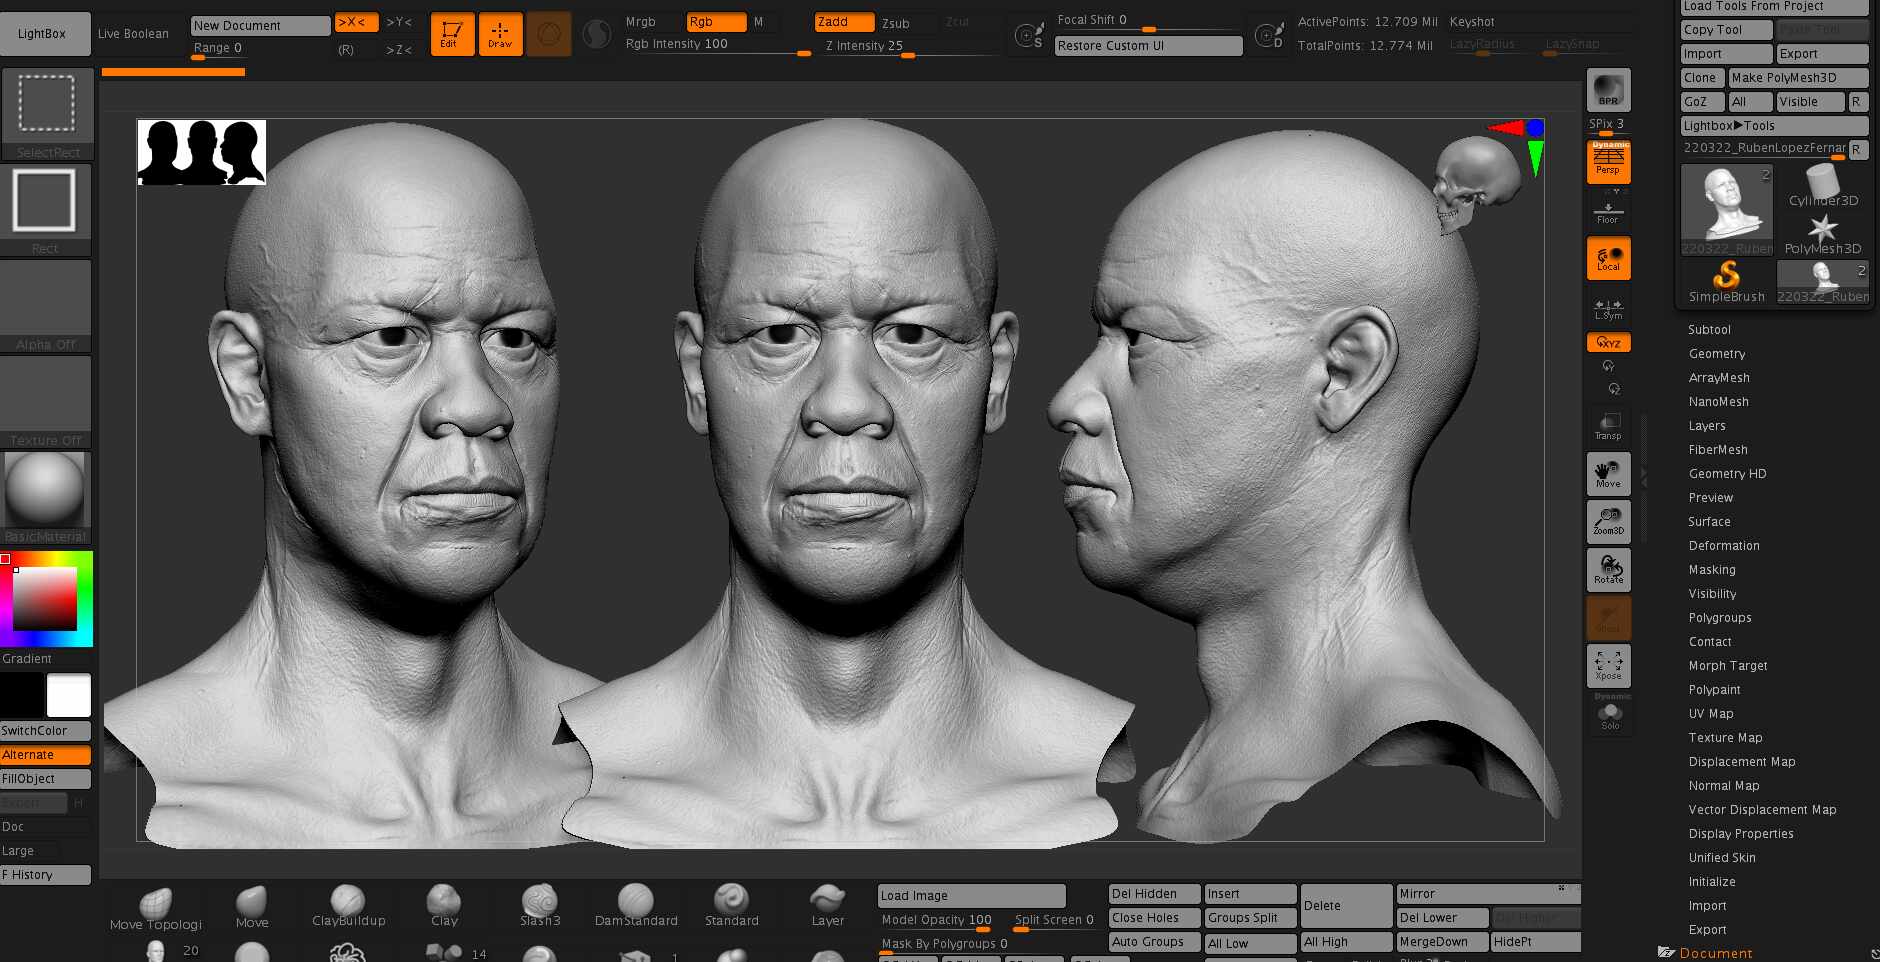Open the Document palette
Viewport: 1880px width, 962px height.
click(x=1715, y=953)
